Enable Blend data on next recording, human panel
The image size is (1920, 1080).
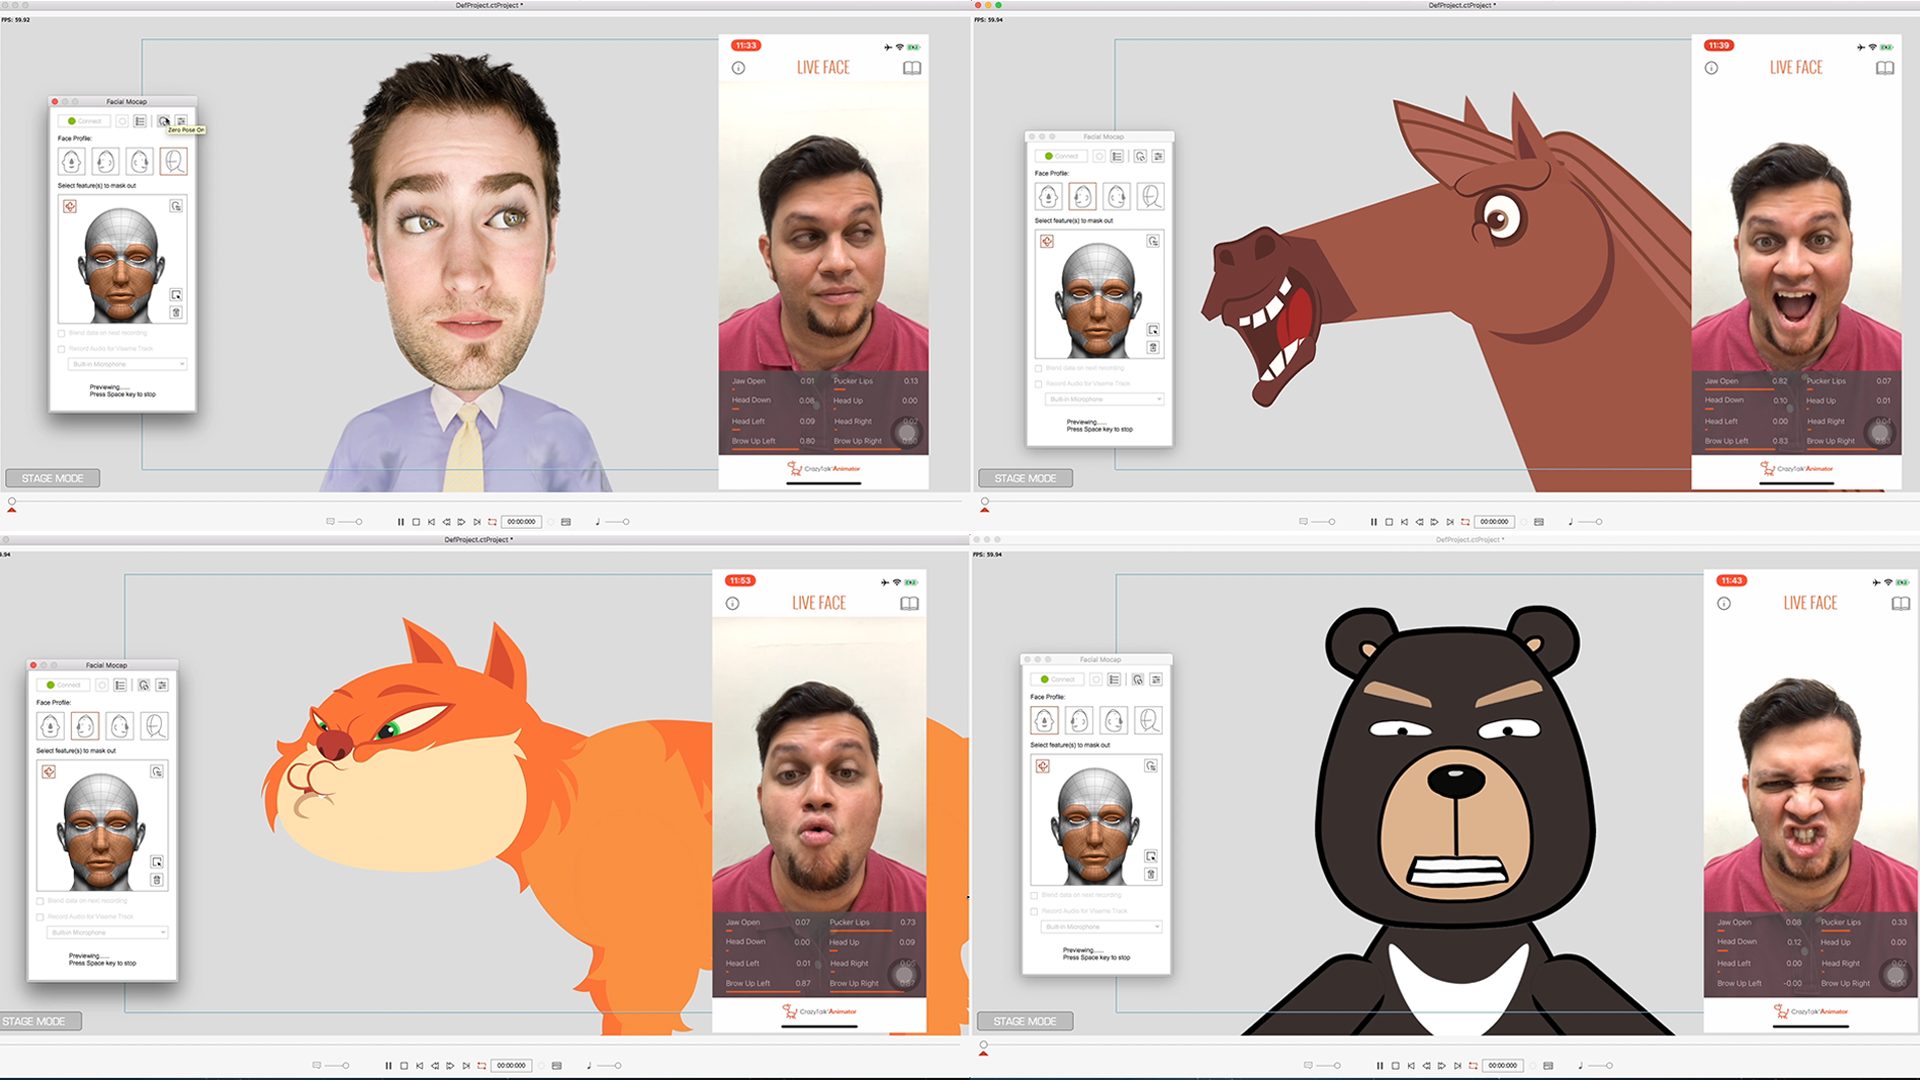62,333
